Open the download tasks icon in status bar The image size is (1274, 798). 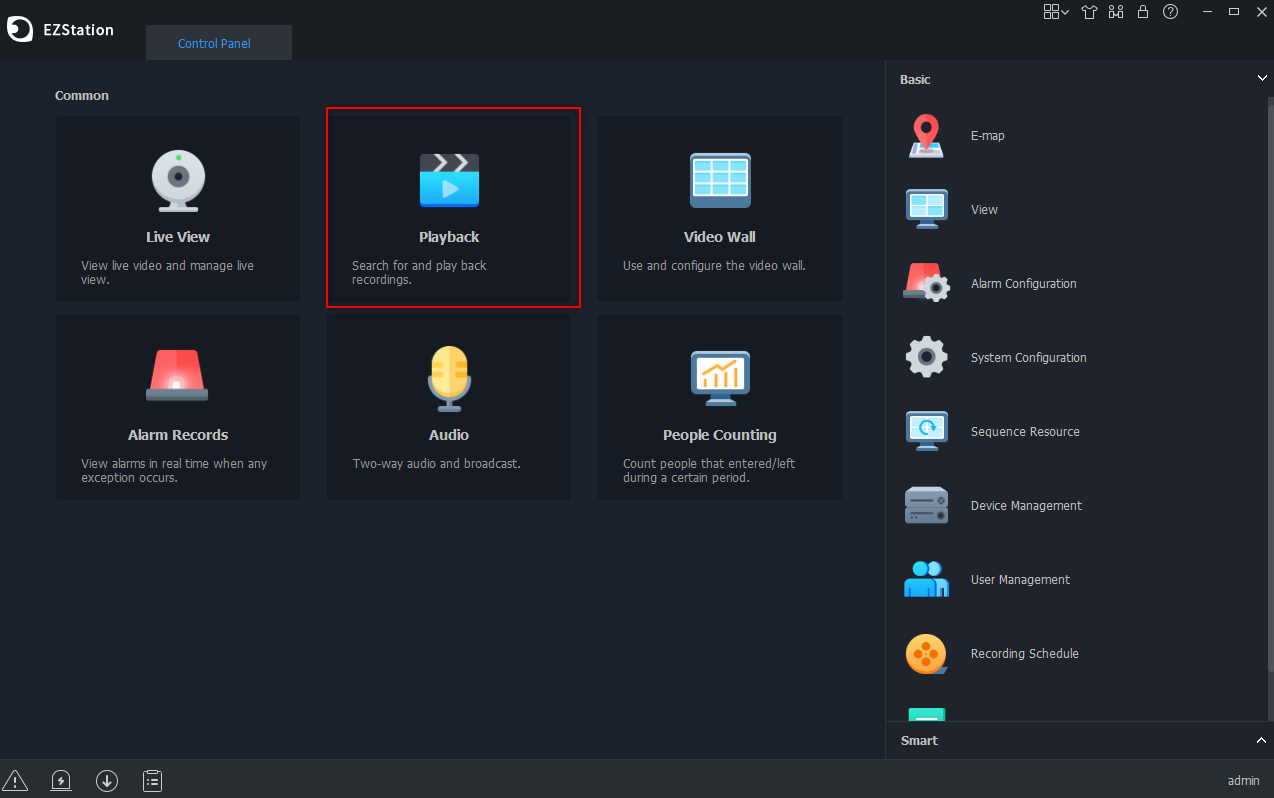pos(107,780)
